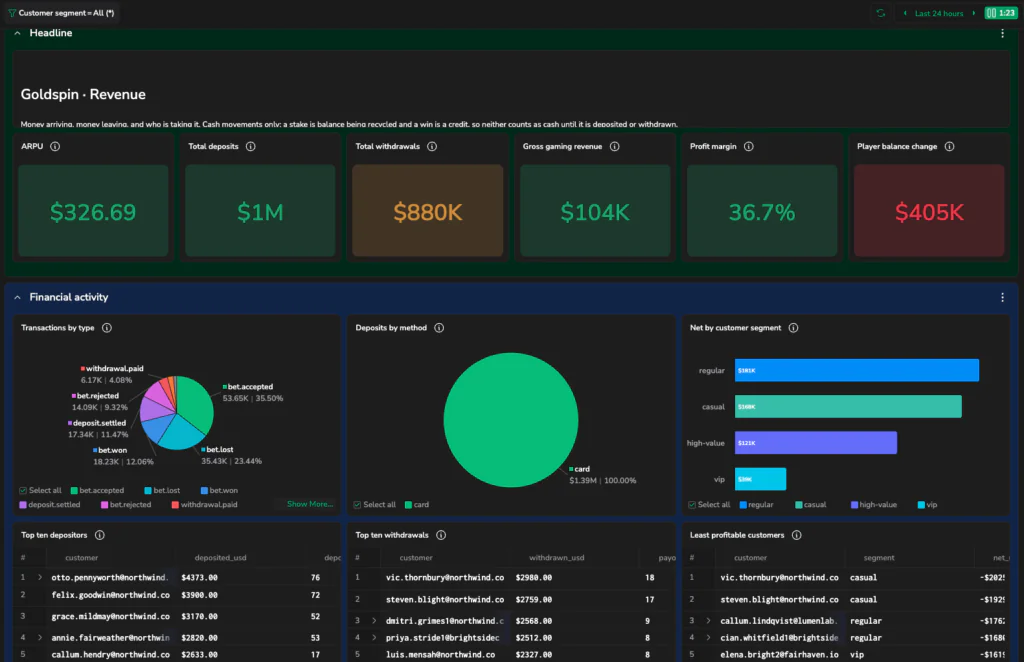
Task: Expand priya.stride1@brightside withdrawal row
Action: (374, 637)
